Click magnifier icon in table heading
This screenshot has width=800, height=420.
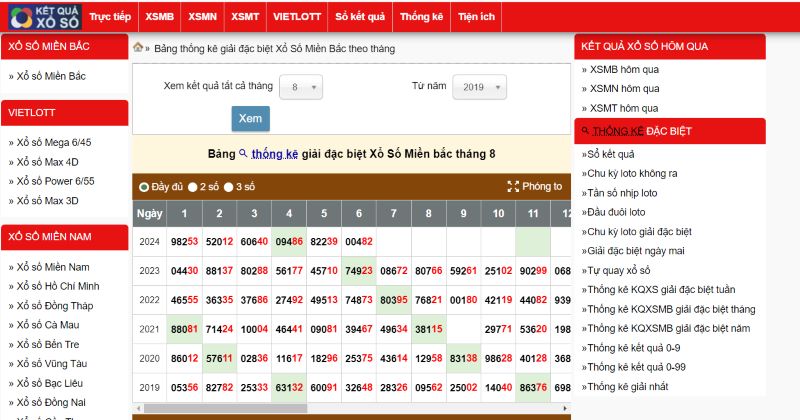coord(242,154)
